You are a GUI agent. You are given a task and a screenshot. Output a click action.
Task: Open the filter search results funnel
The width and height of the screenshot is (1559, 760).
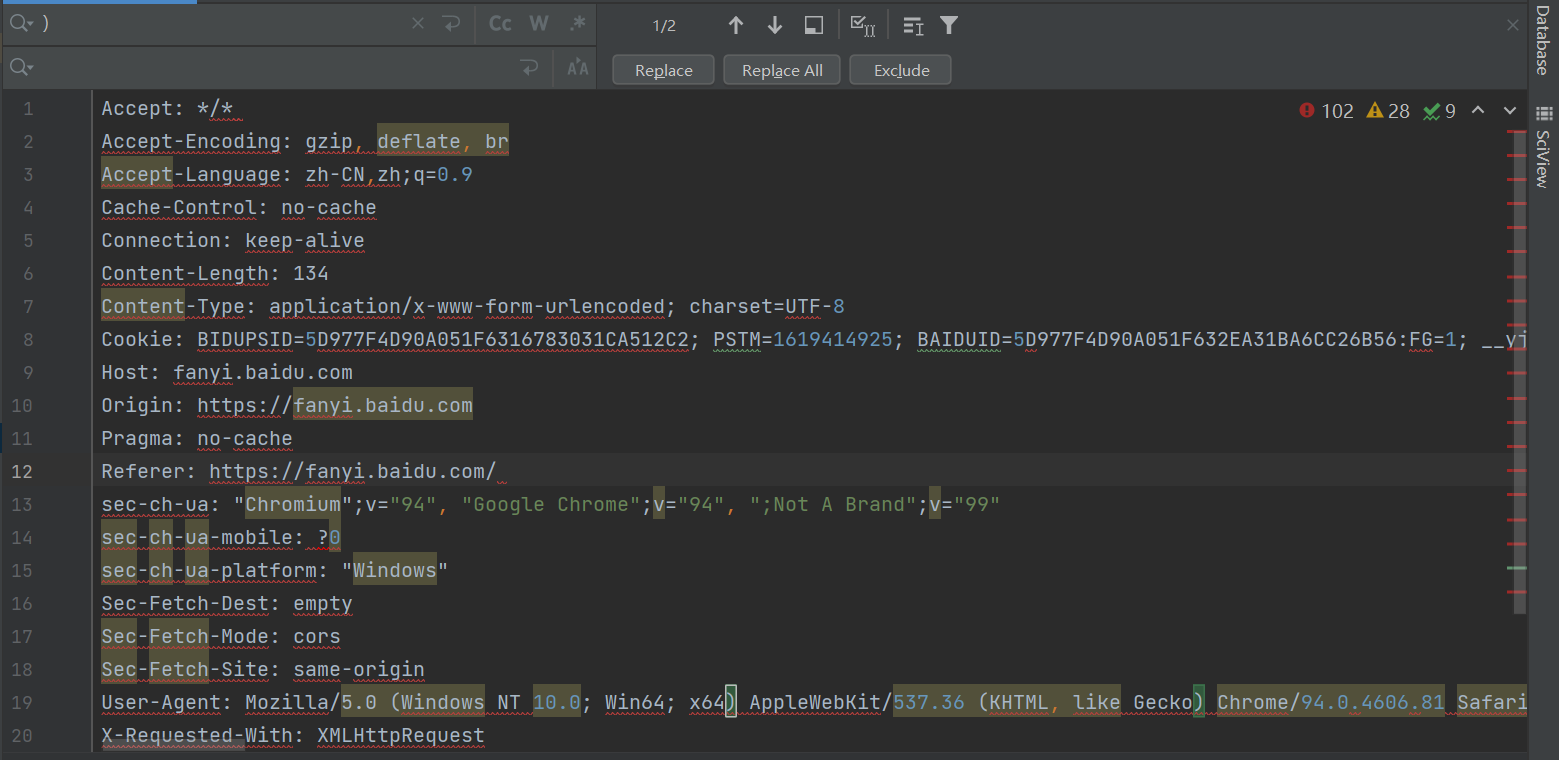(948, 25)
